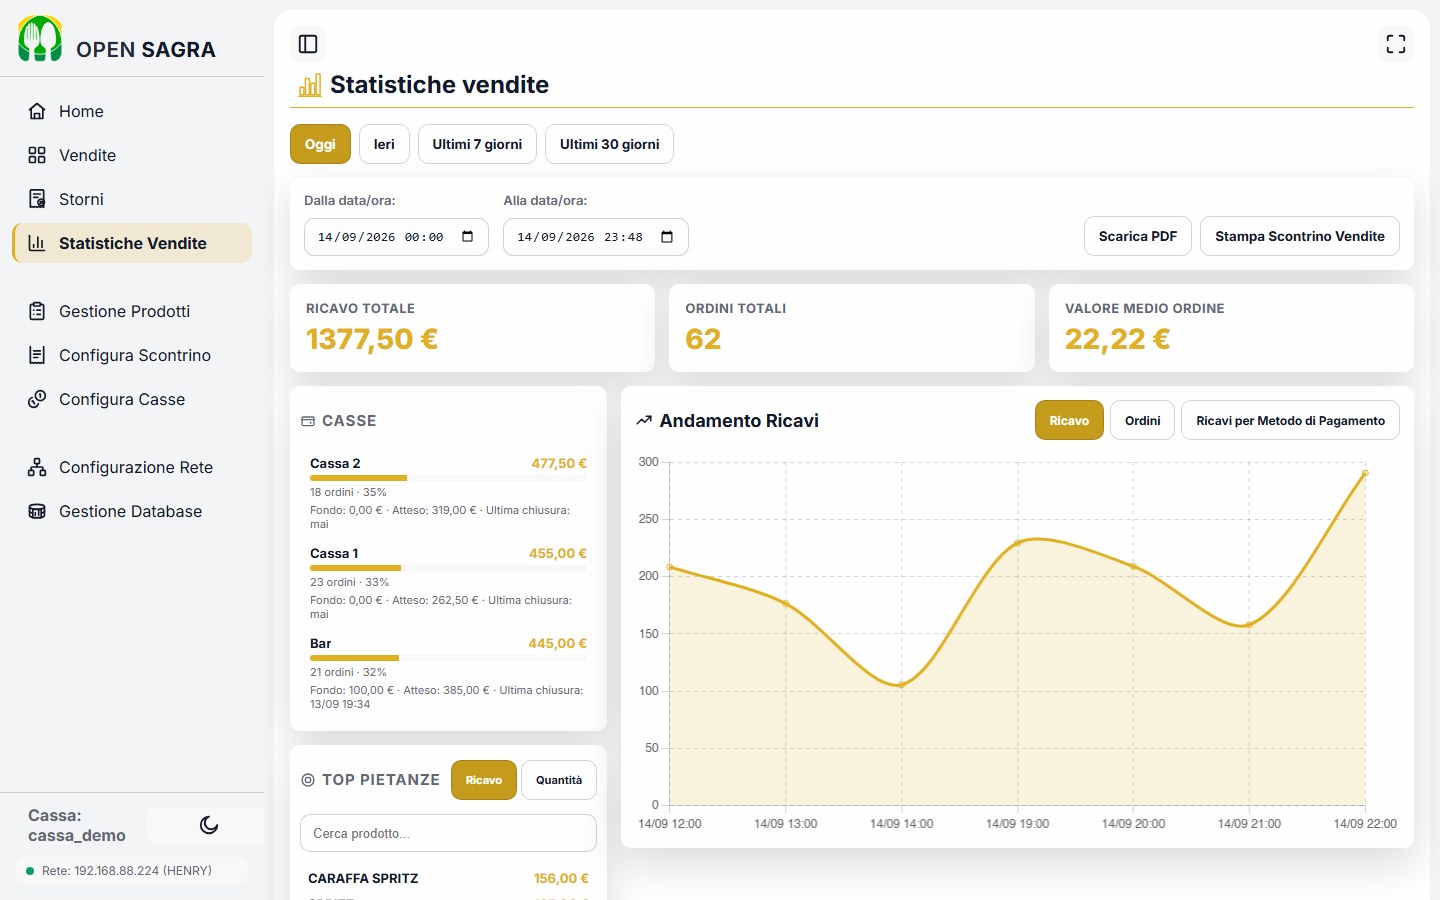Viewport: 1440px width, 900px height.
Task: Click the 14/09 22:00 chart data point
Action: [x=1365, y=473]
